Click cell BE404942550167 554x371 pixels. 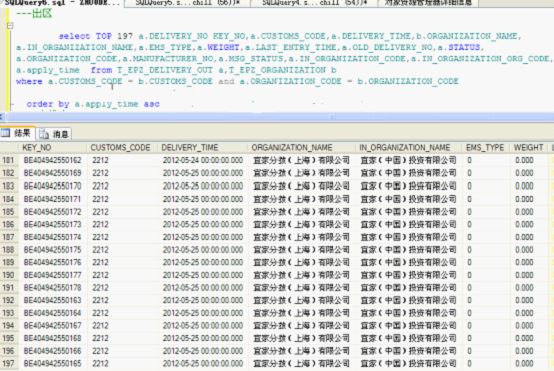(52, 325)
